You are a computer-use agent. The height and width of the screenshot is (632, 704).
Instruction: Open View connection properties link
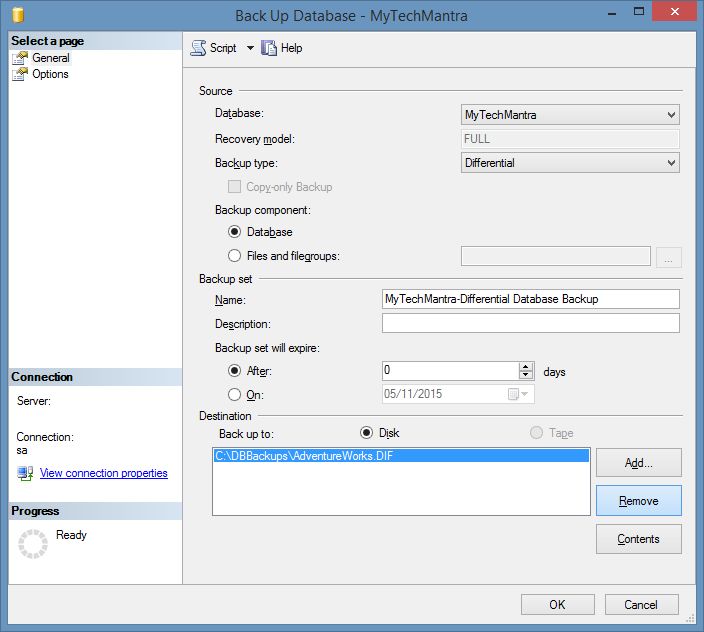(104, 473)
